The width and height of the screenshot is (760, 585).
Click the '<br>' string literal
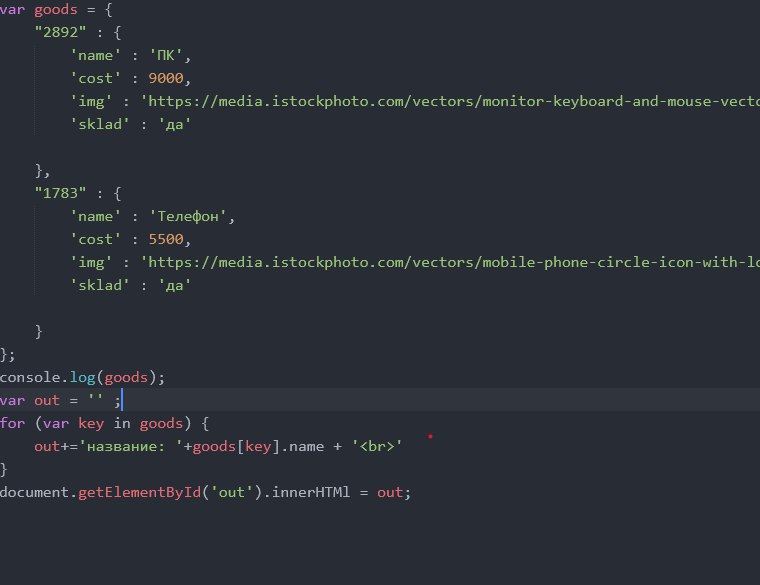[x=377, y=446]
